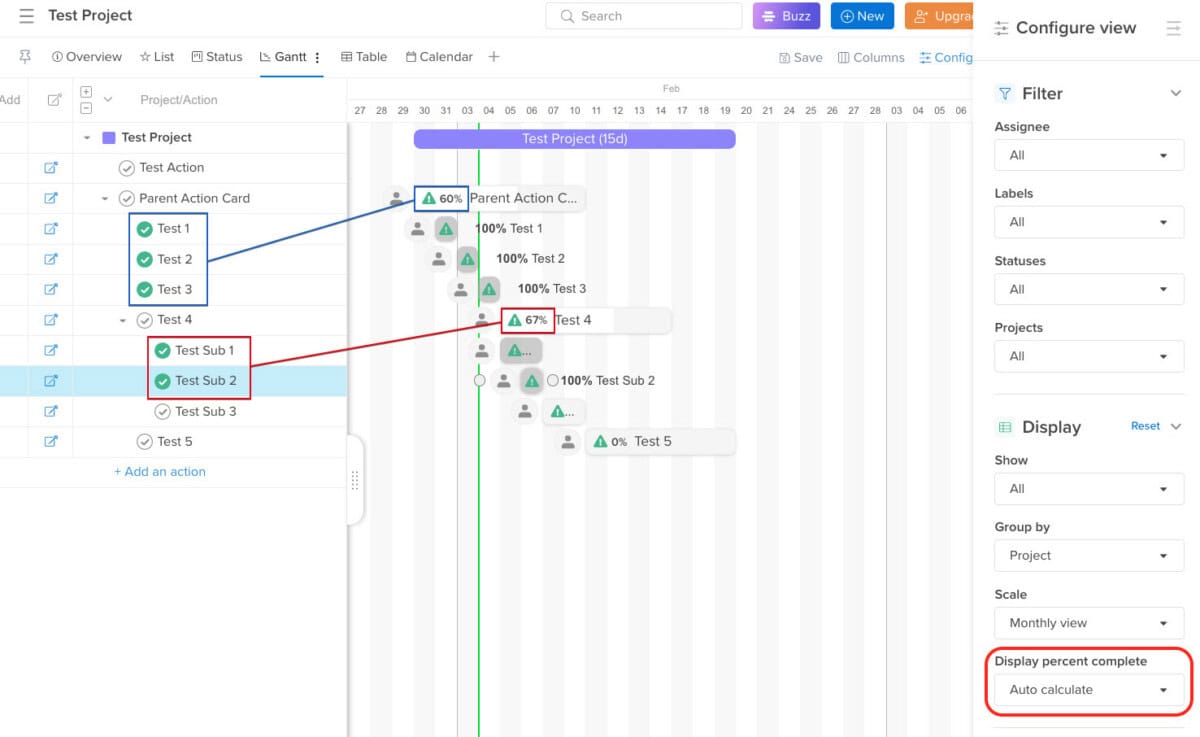Switch to the Table tab
The height and width of the screenshot is (737, 1200).
(364, 57)
